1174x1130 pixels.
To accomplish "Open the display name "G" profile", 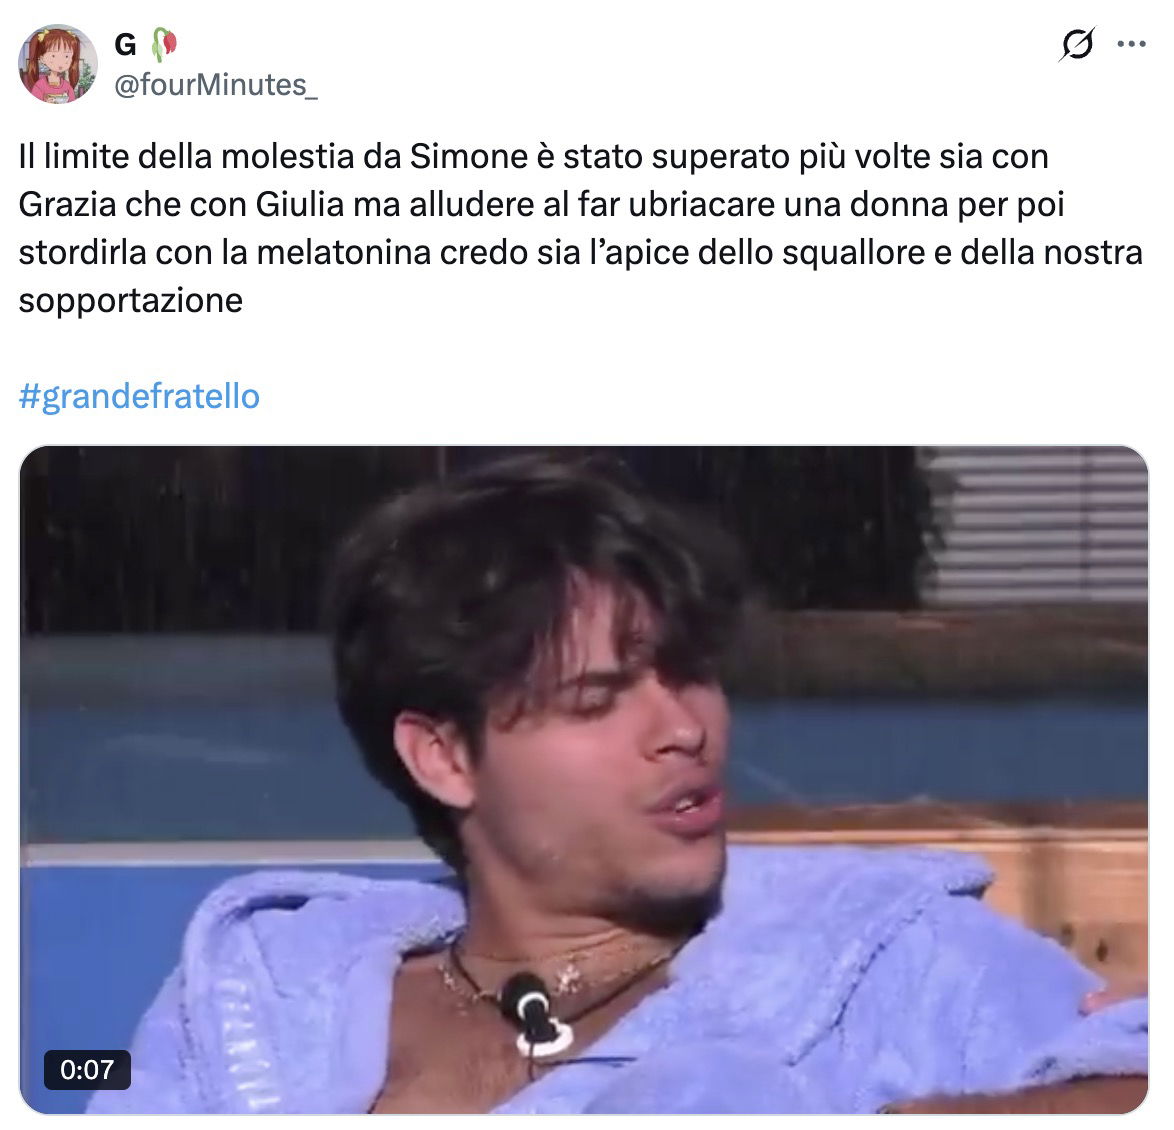I will point(125,45).
